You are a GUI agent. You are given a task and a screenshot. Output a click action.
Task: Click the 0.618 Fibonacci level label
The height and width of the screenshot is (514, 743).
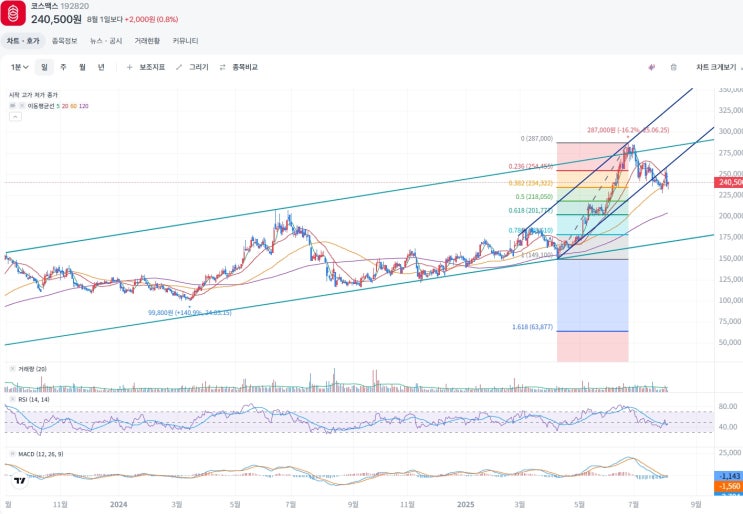point(530,210)
